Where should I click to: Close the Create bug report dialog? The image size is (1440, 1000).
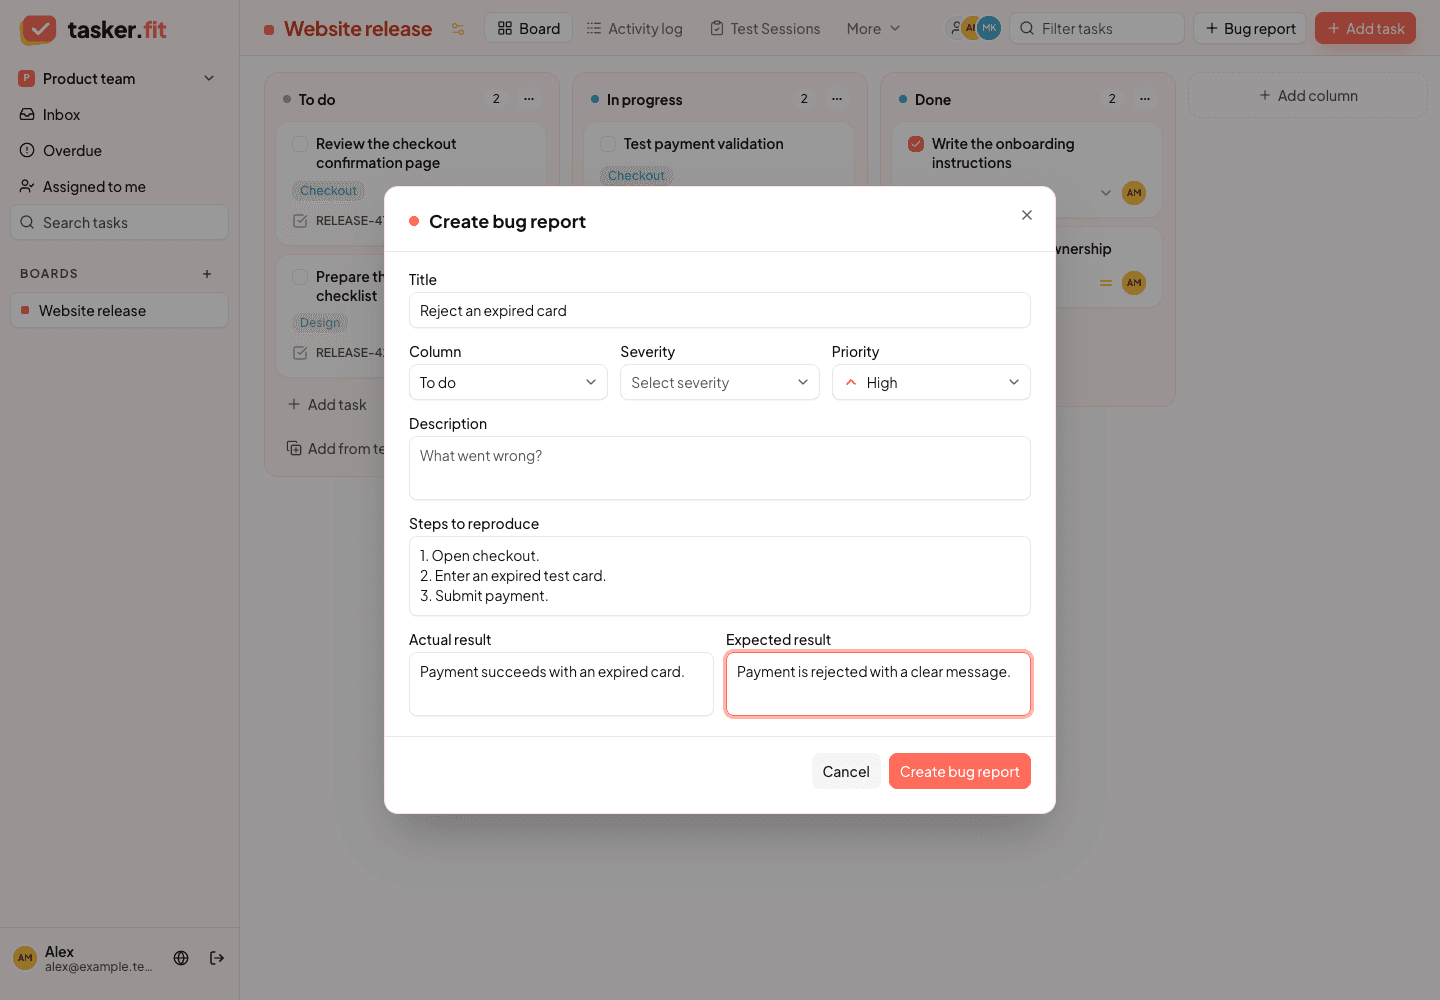tap(1027, 215)
